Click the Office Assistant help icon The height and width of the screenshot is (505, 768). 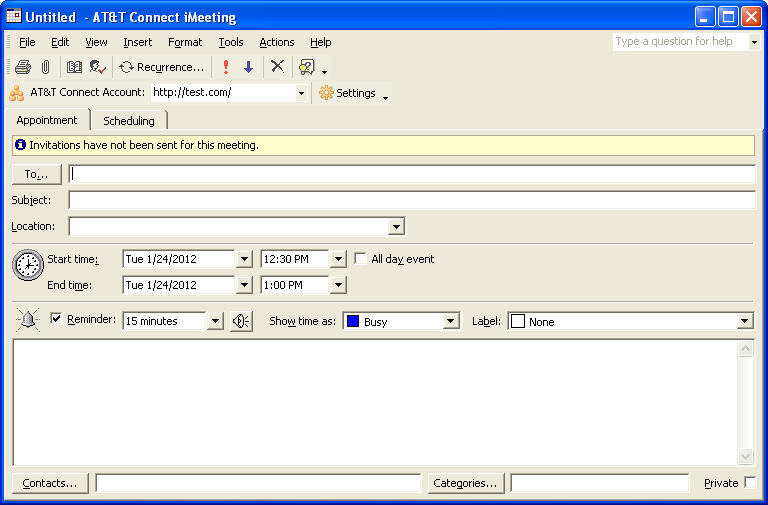click(x=307, y=67)
